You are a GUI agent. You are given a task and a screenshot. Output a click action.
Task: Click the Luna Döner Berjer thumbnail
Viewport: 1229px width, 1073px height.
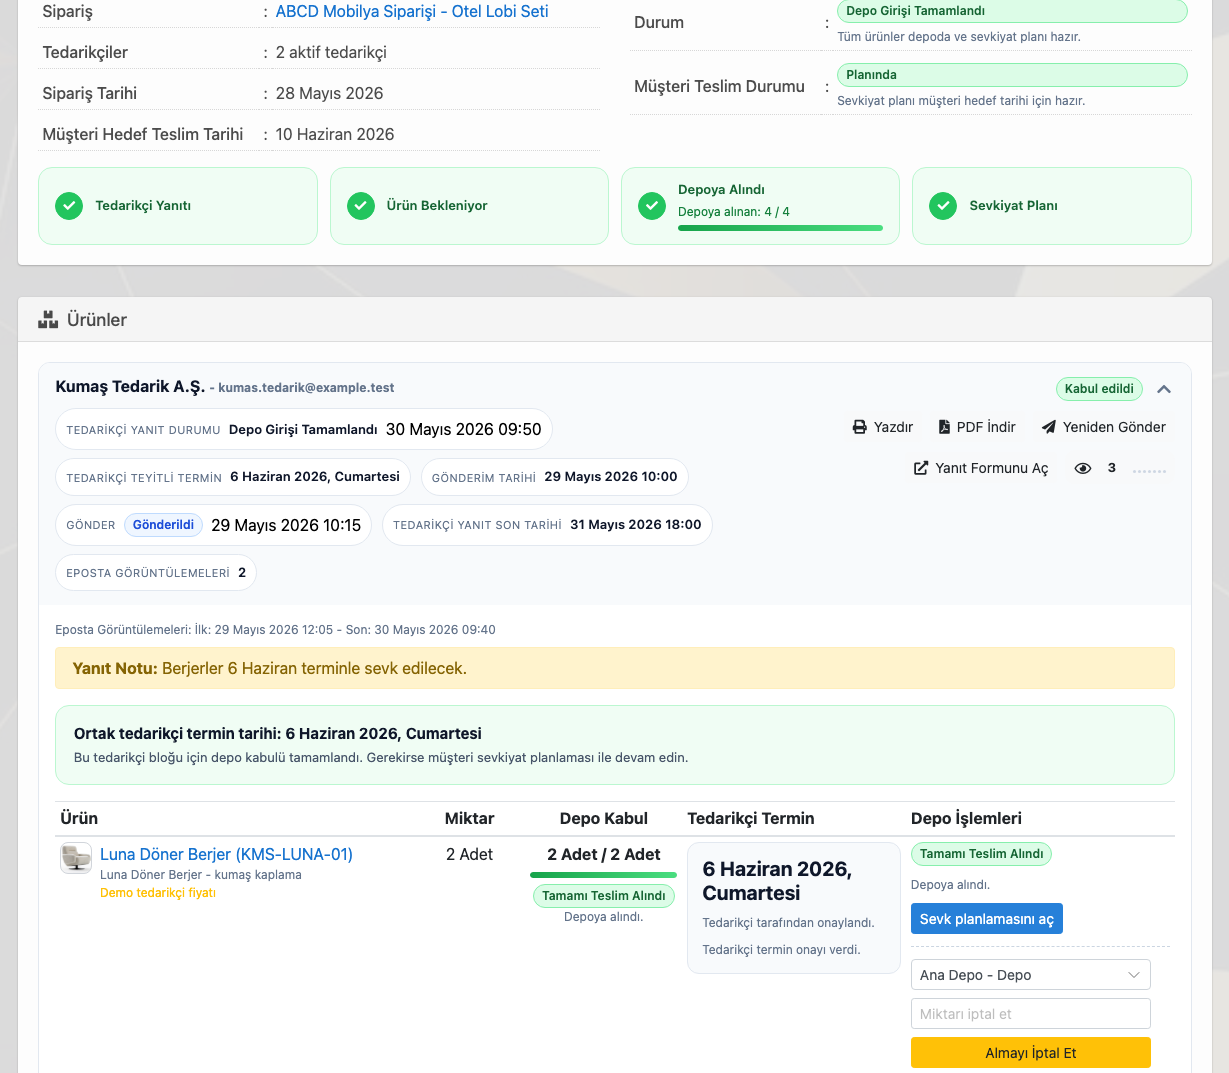[76, 858]
